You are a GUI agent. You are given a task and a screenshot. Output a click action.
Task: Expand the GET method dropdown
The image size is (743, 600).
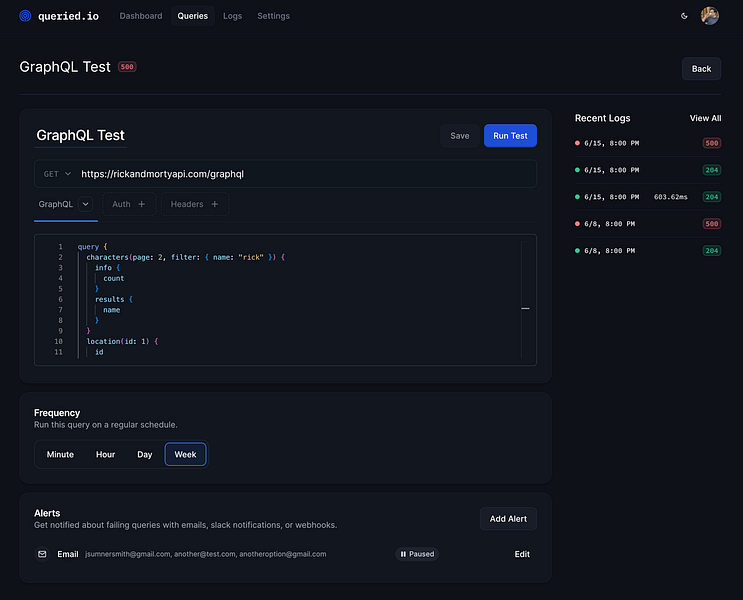click(x=57, y=174)
